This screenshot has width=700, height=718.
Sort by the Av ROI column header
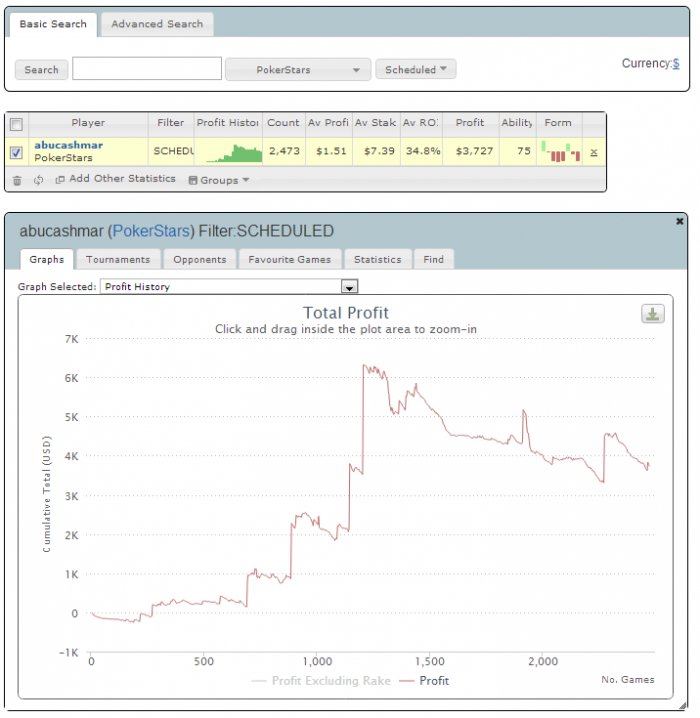click(x=421, y=123)
